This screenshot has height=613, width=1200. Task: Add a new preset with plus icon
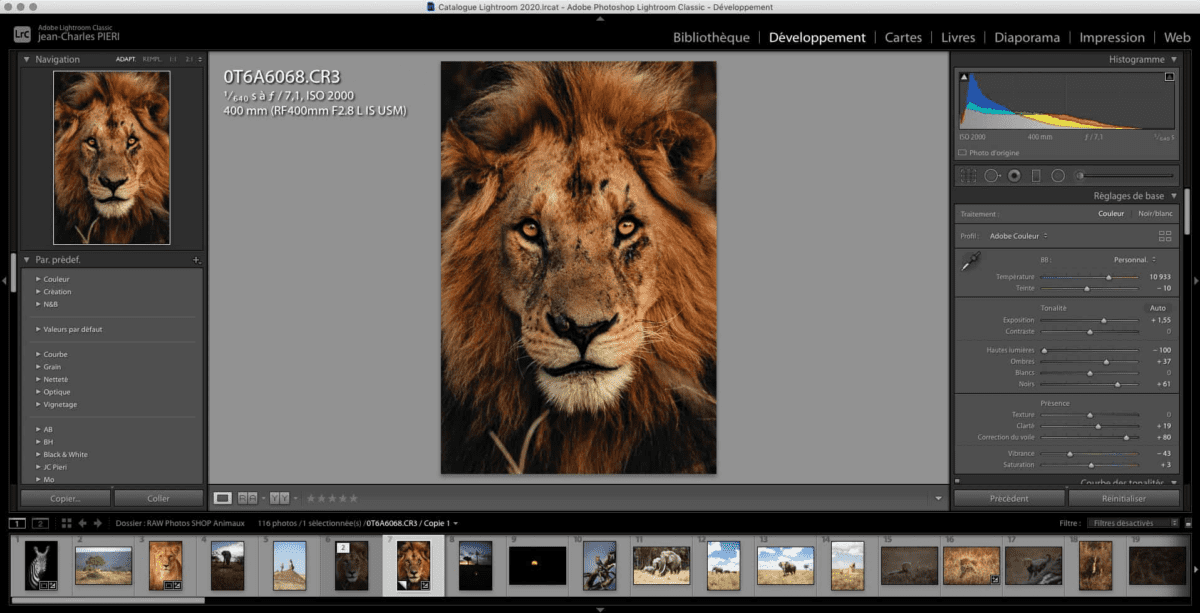pos(196,260)
